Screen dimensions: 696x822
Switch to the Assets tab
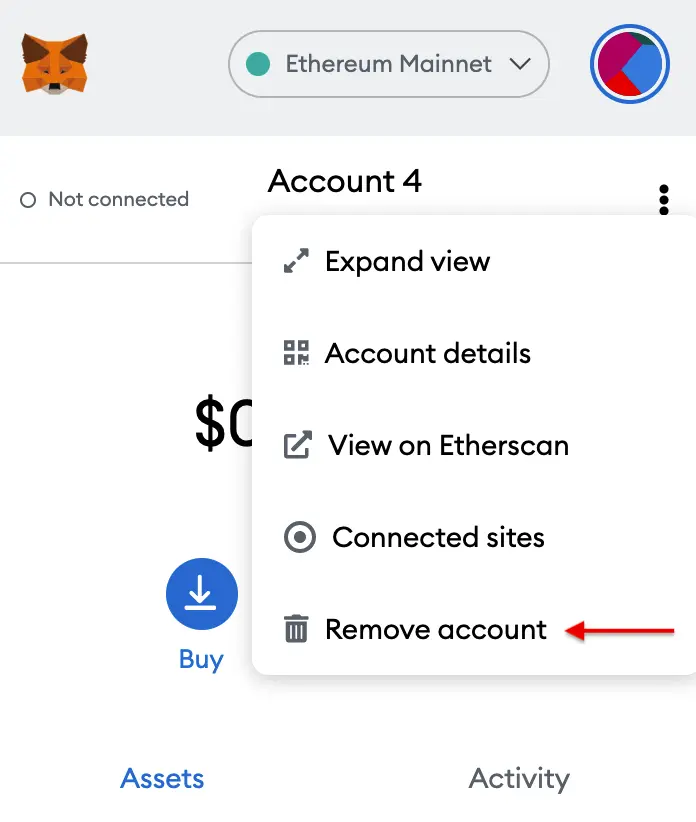pos(162,778)
